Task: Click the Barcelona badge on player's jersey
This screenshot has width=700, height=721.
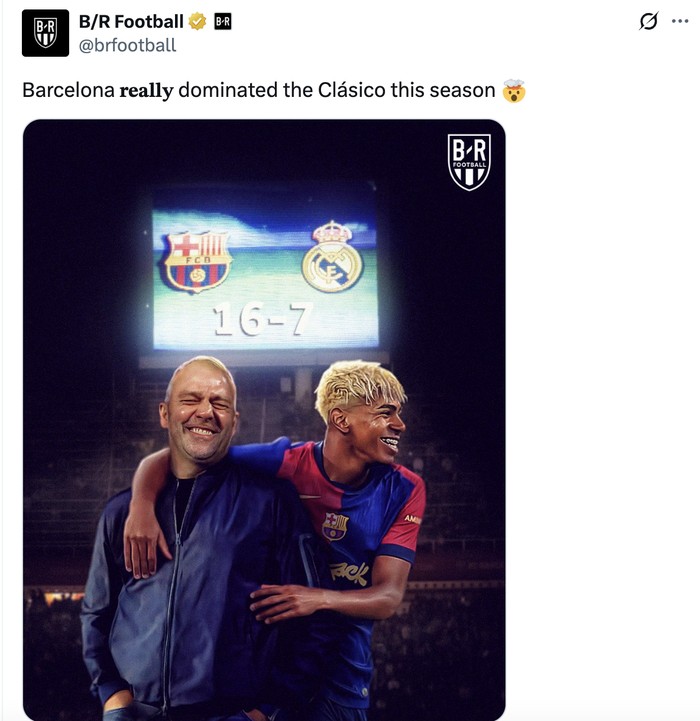Action: [335, 526]
